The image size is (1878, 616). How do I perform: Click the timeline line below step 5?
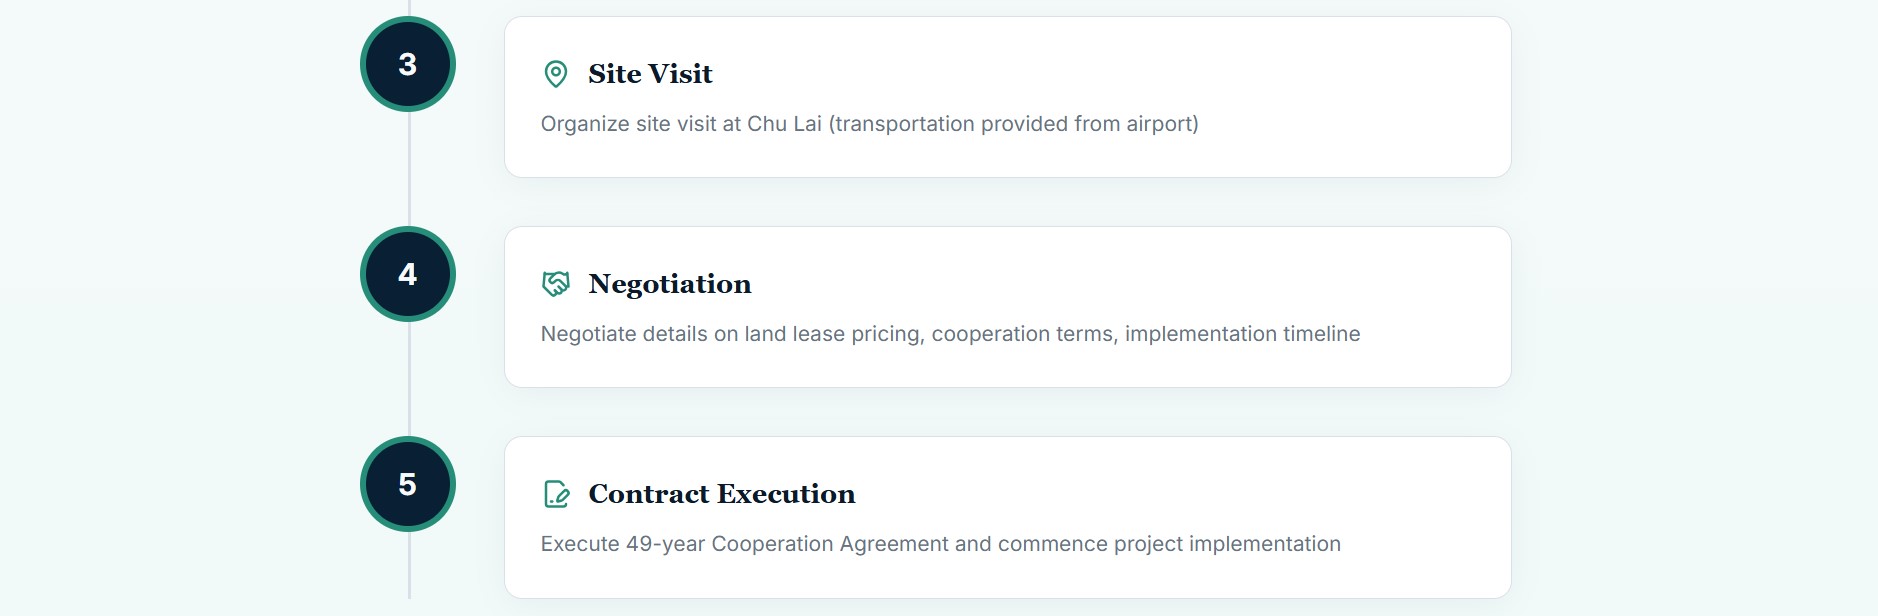[409, 567]
